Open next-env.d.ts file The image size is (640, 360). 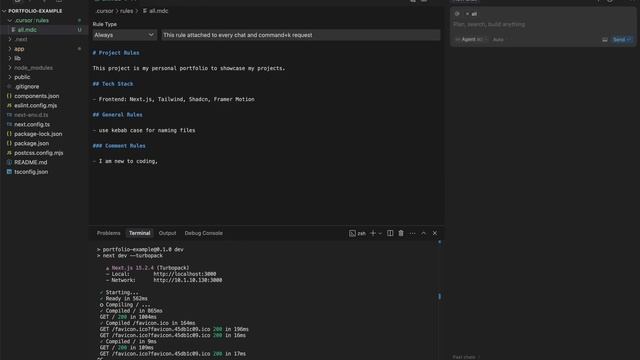[x=31, y=115]
